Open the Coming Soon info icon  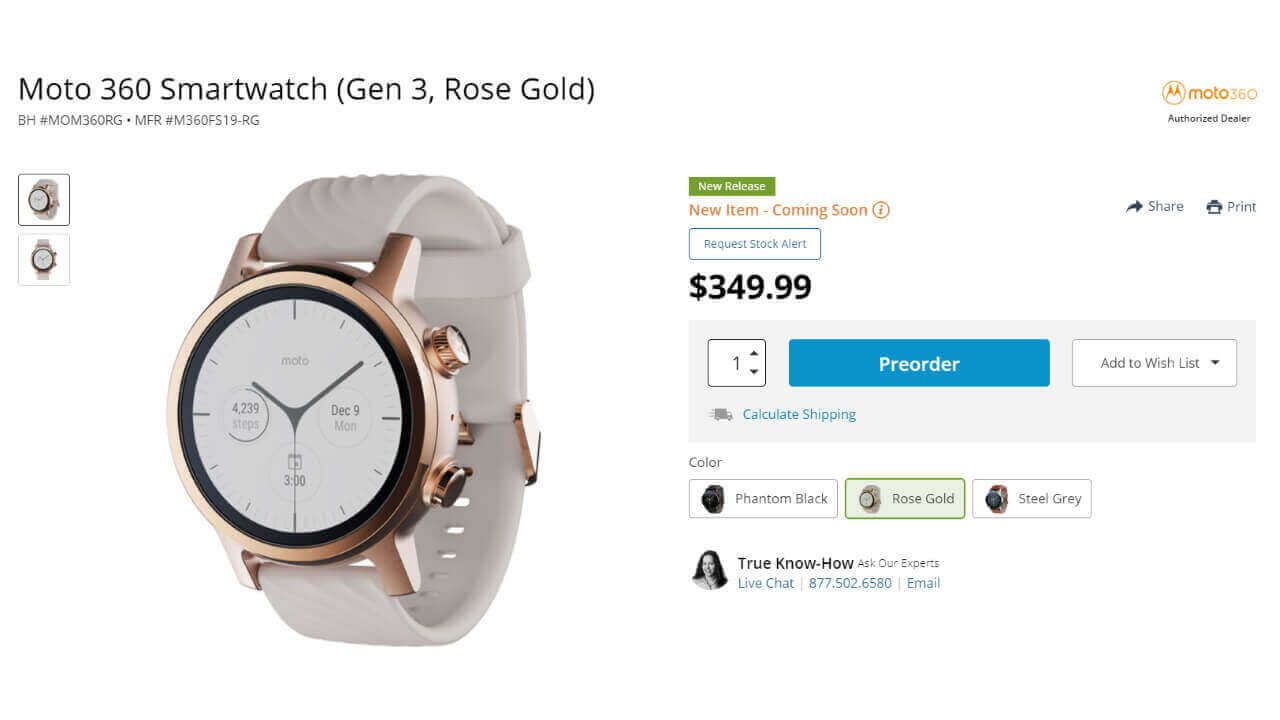tap(881, 210)
